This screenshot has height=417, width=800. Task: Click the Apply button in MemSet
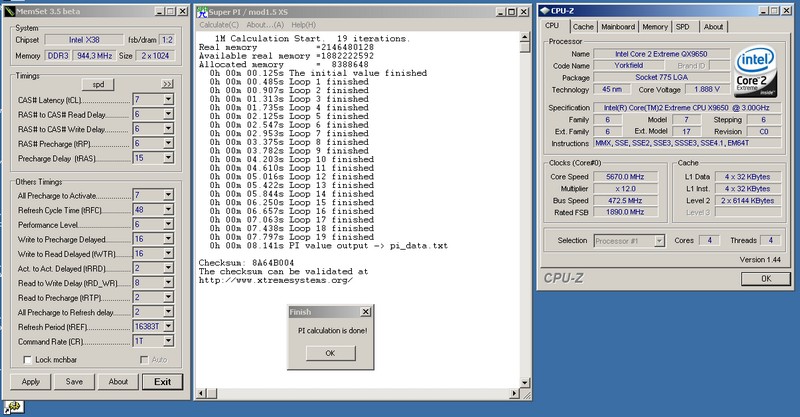(31, 381)
